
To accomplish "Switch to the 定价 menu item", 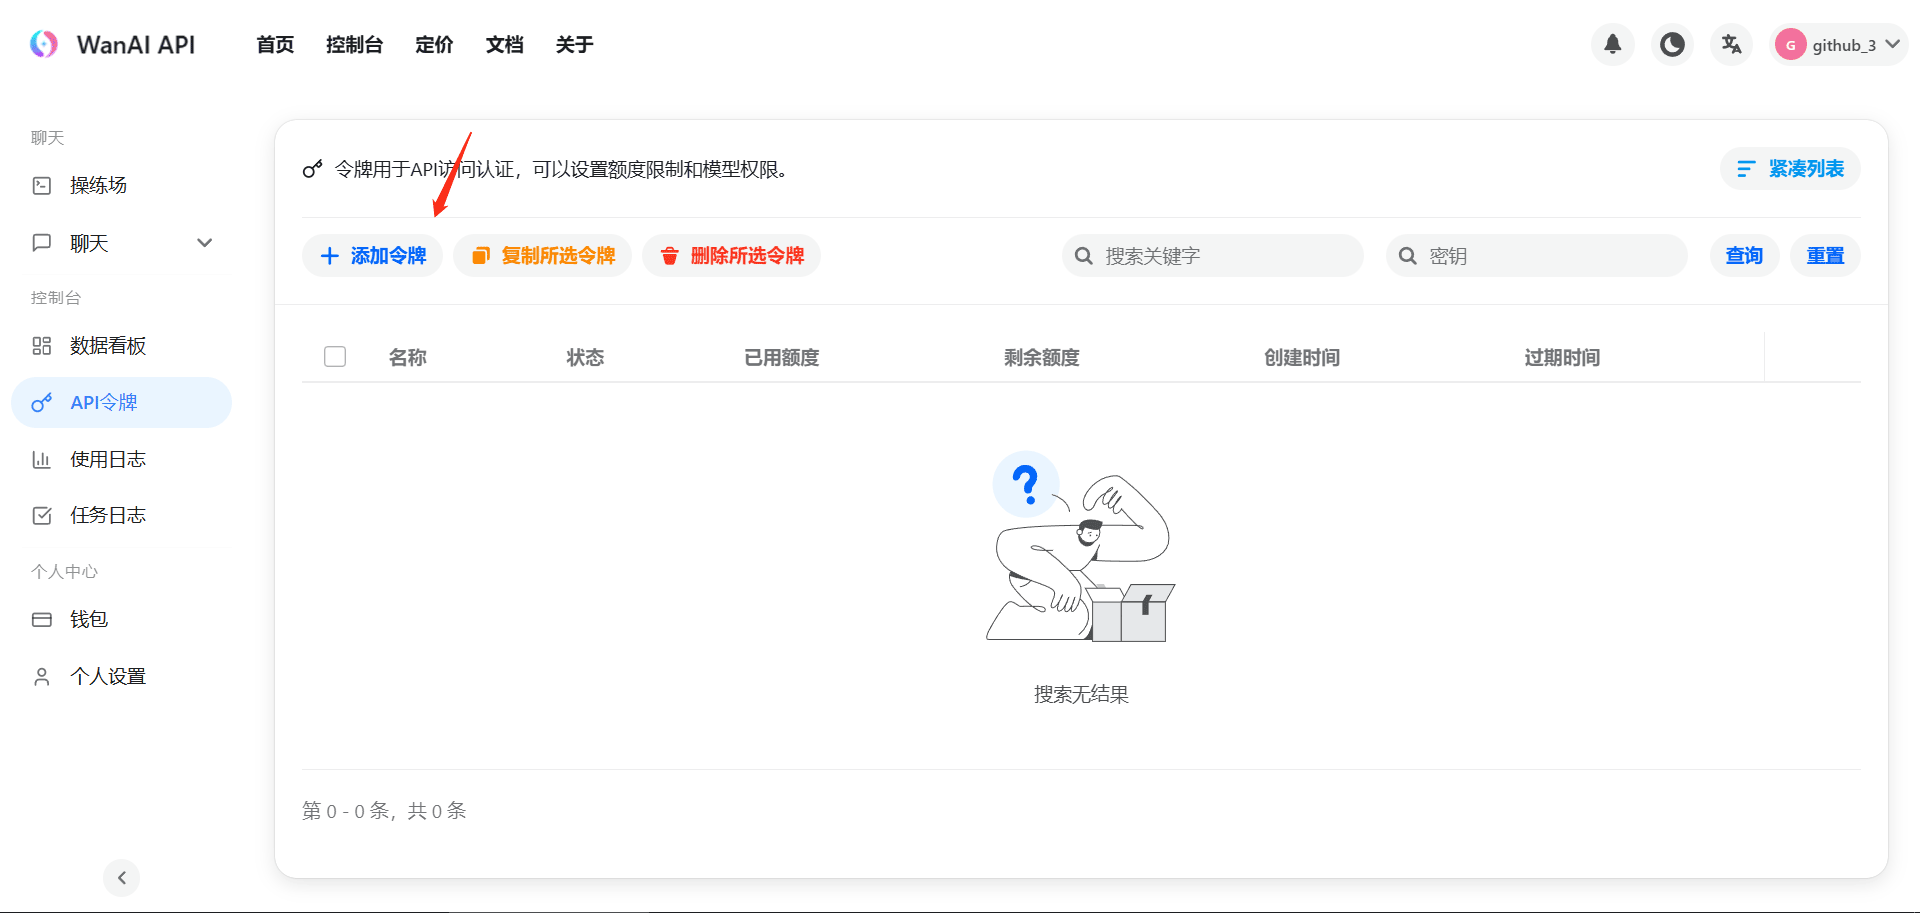I will [x=434, y=44].
